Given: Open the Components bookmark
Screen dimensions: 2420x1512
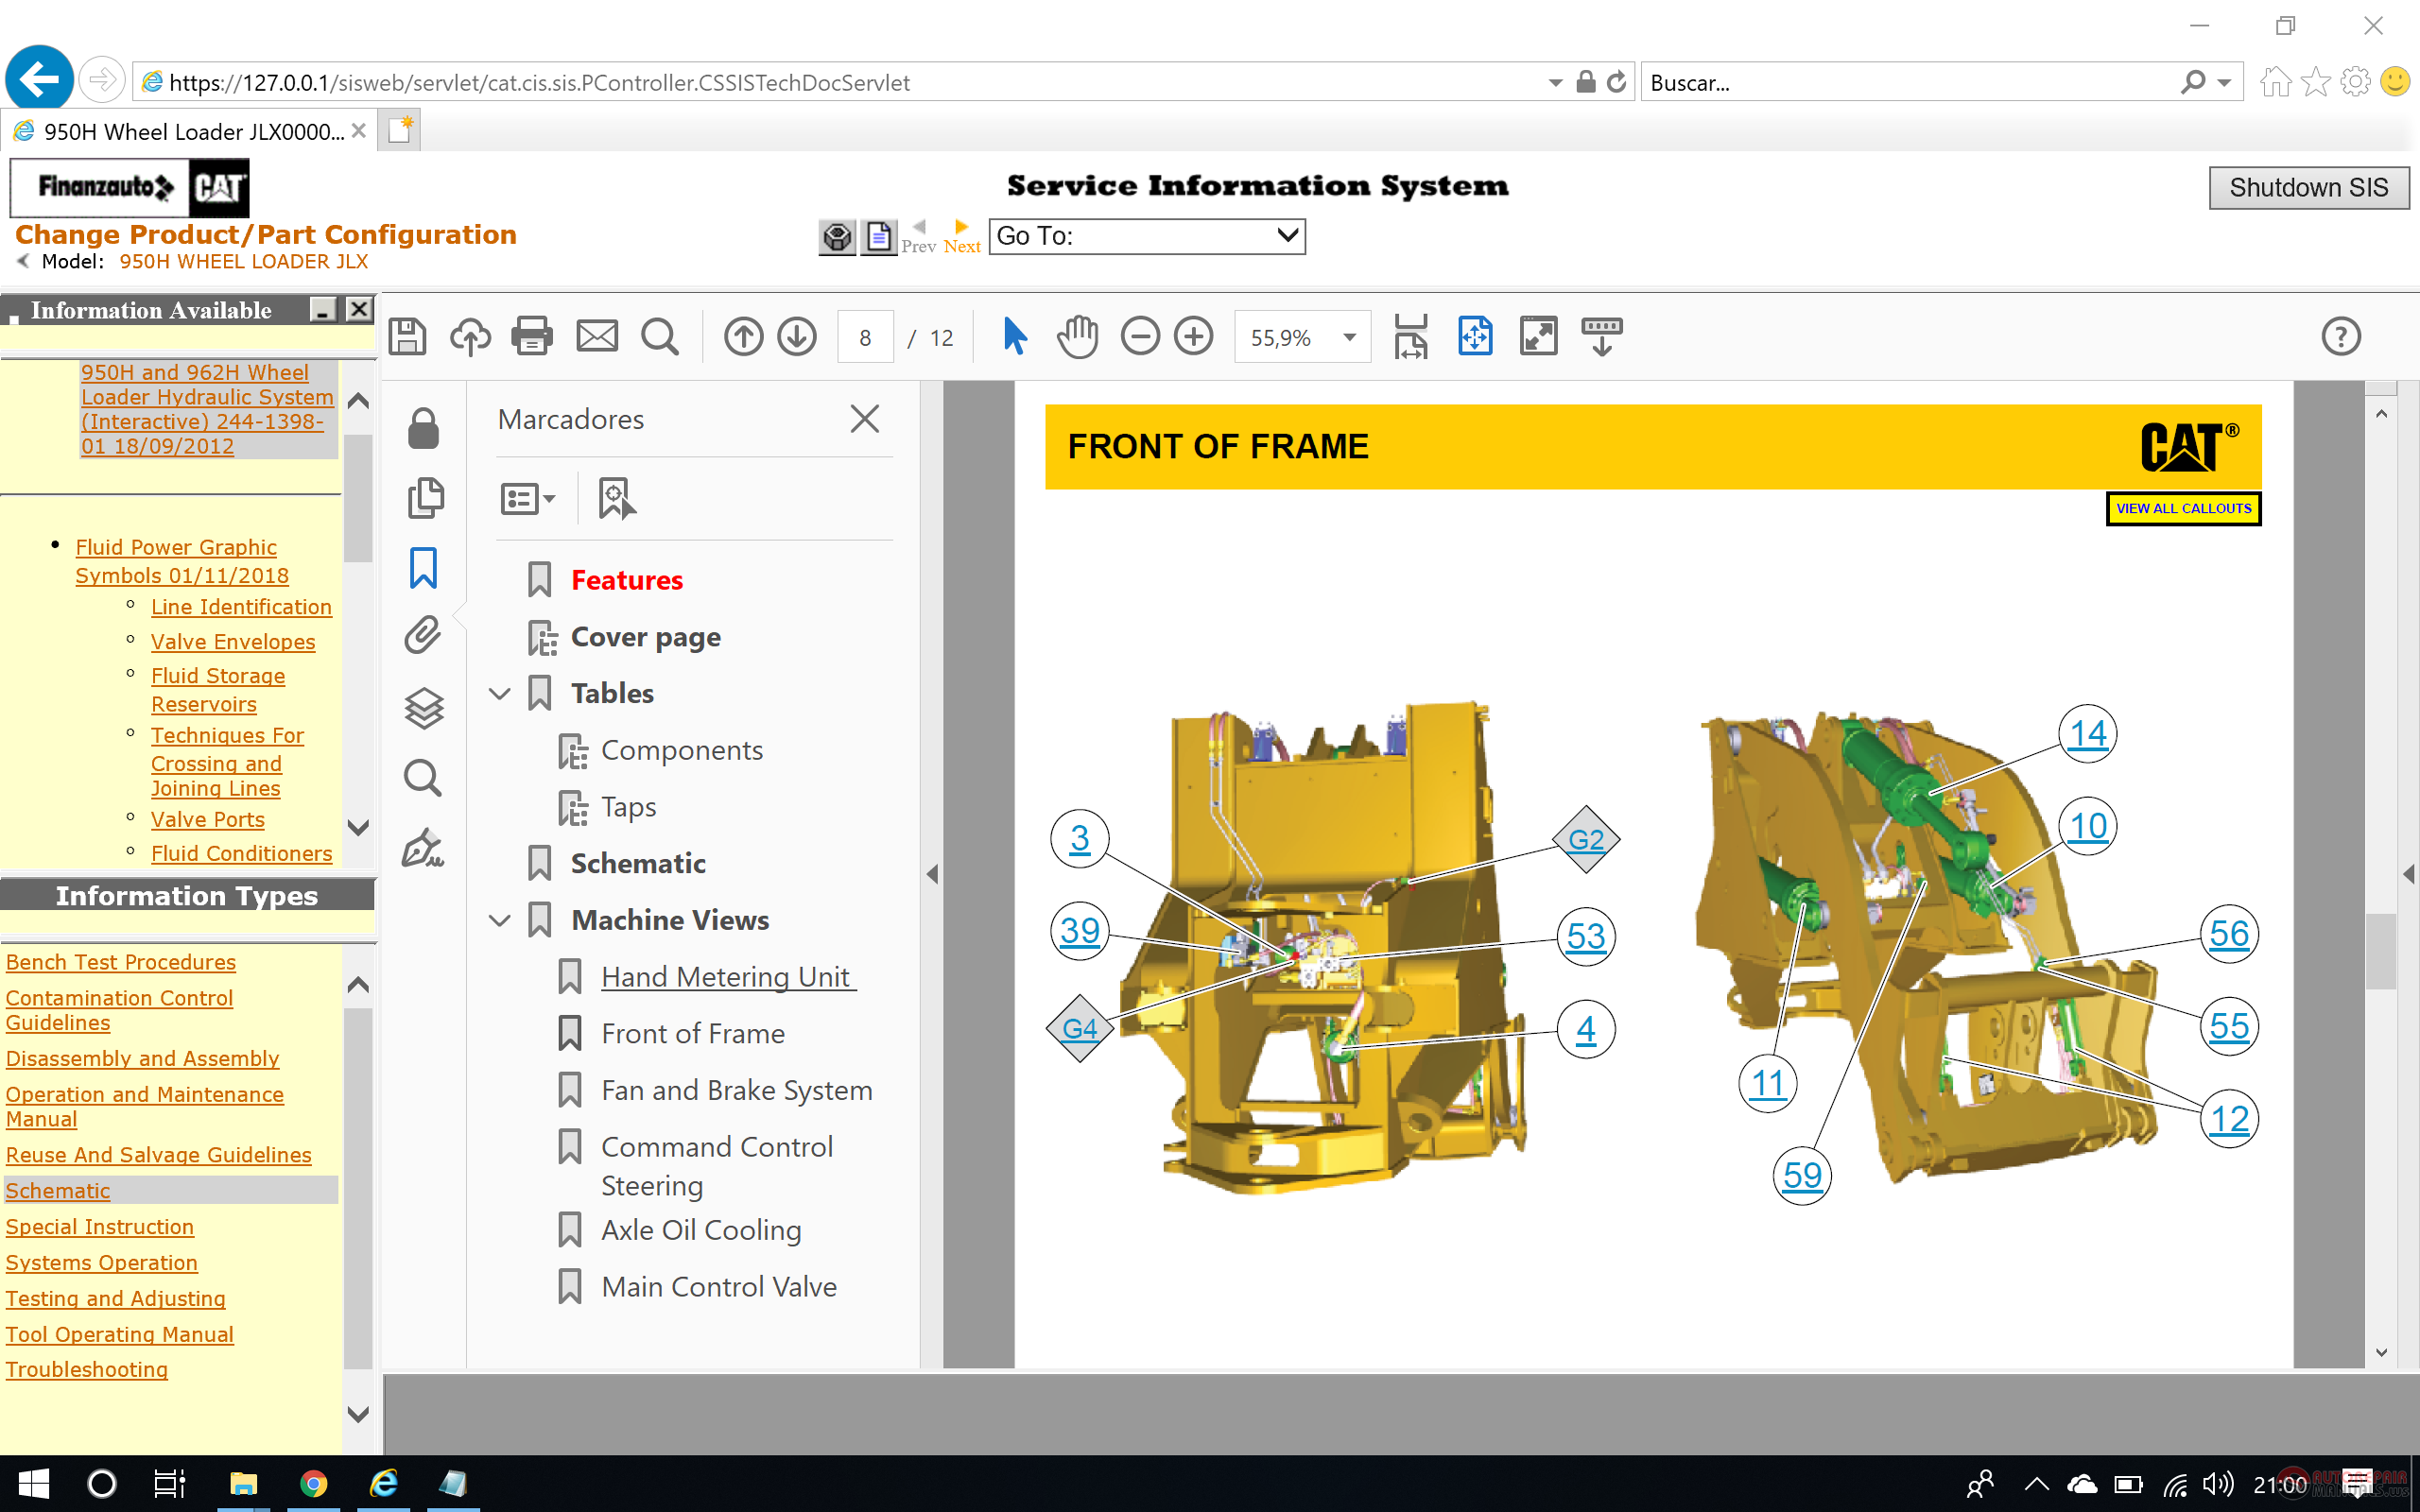Looking at the screenshot, I should [x=681, y=750].
